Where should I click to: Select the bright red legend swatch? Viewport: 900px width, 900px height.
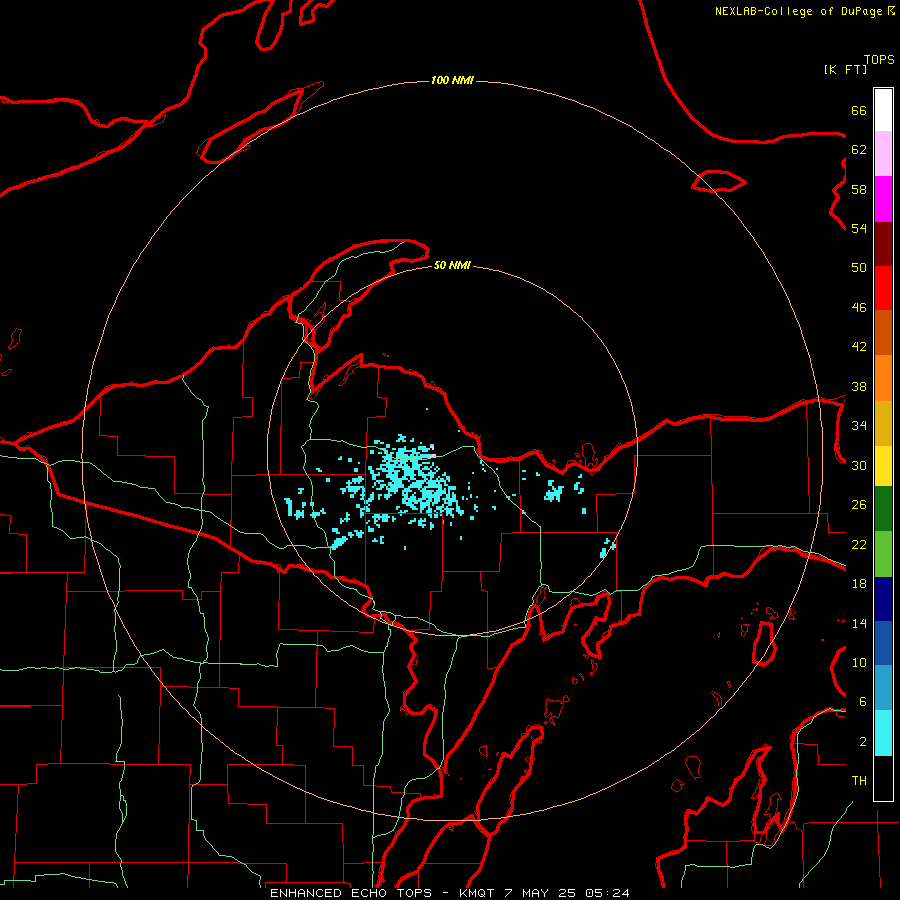click(883, 288)
